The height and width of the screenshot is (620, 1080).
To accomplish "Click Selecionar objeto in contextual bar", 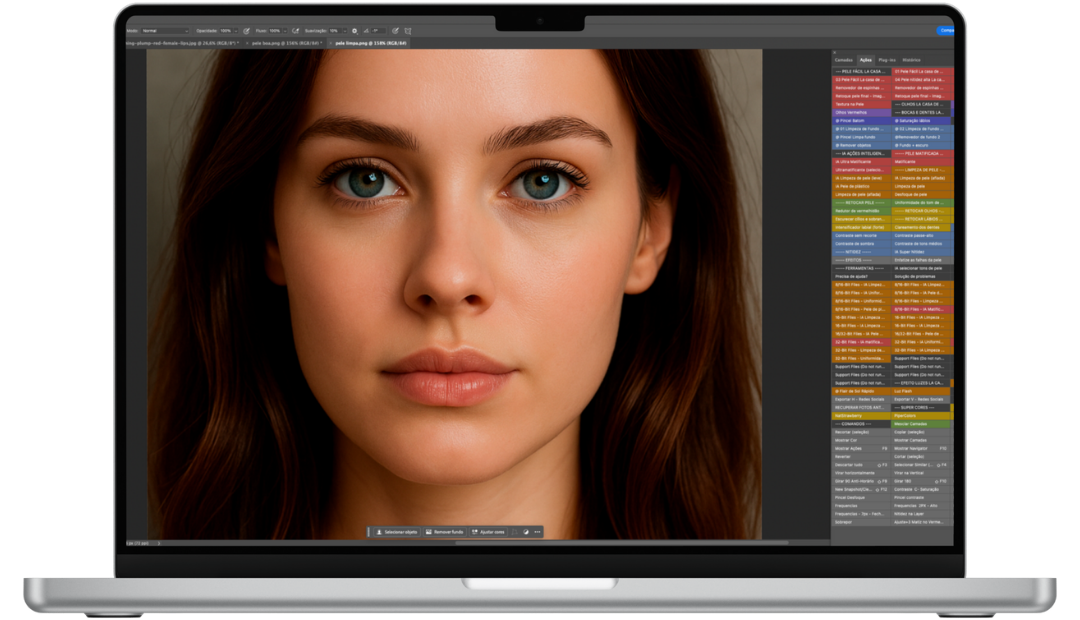I will [395, 532].
